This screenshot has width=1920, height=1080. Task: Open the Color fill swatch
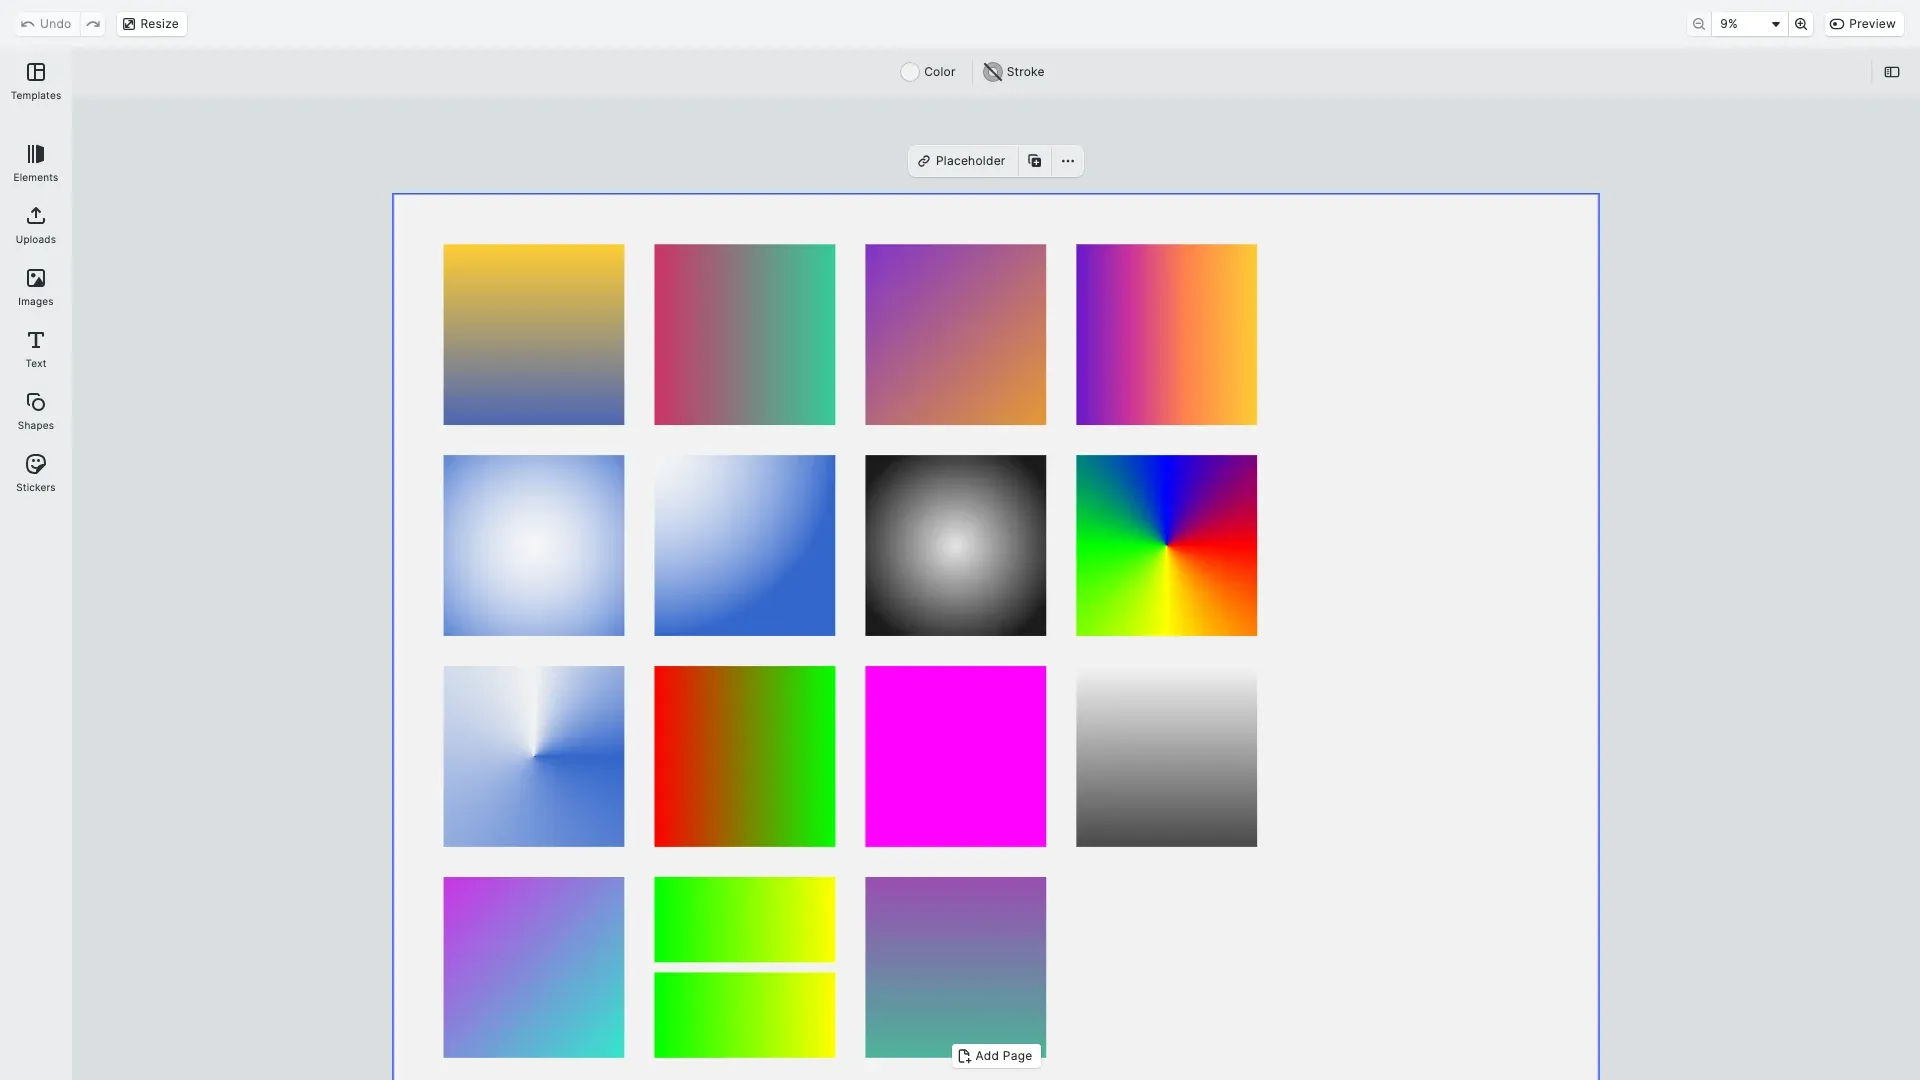click(x=928, y=72)
